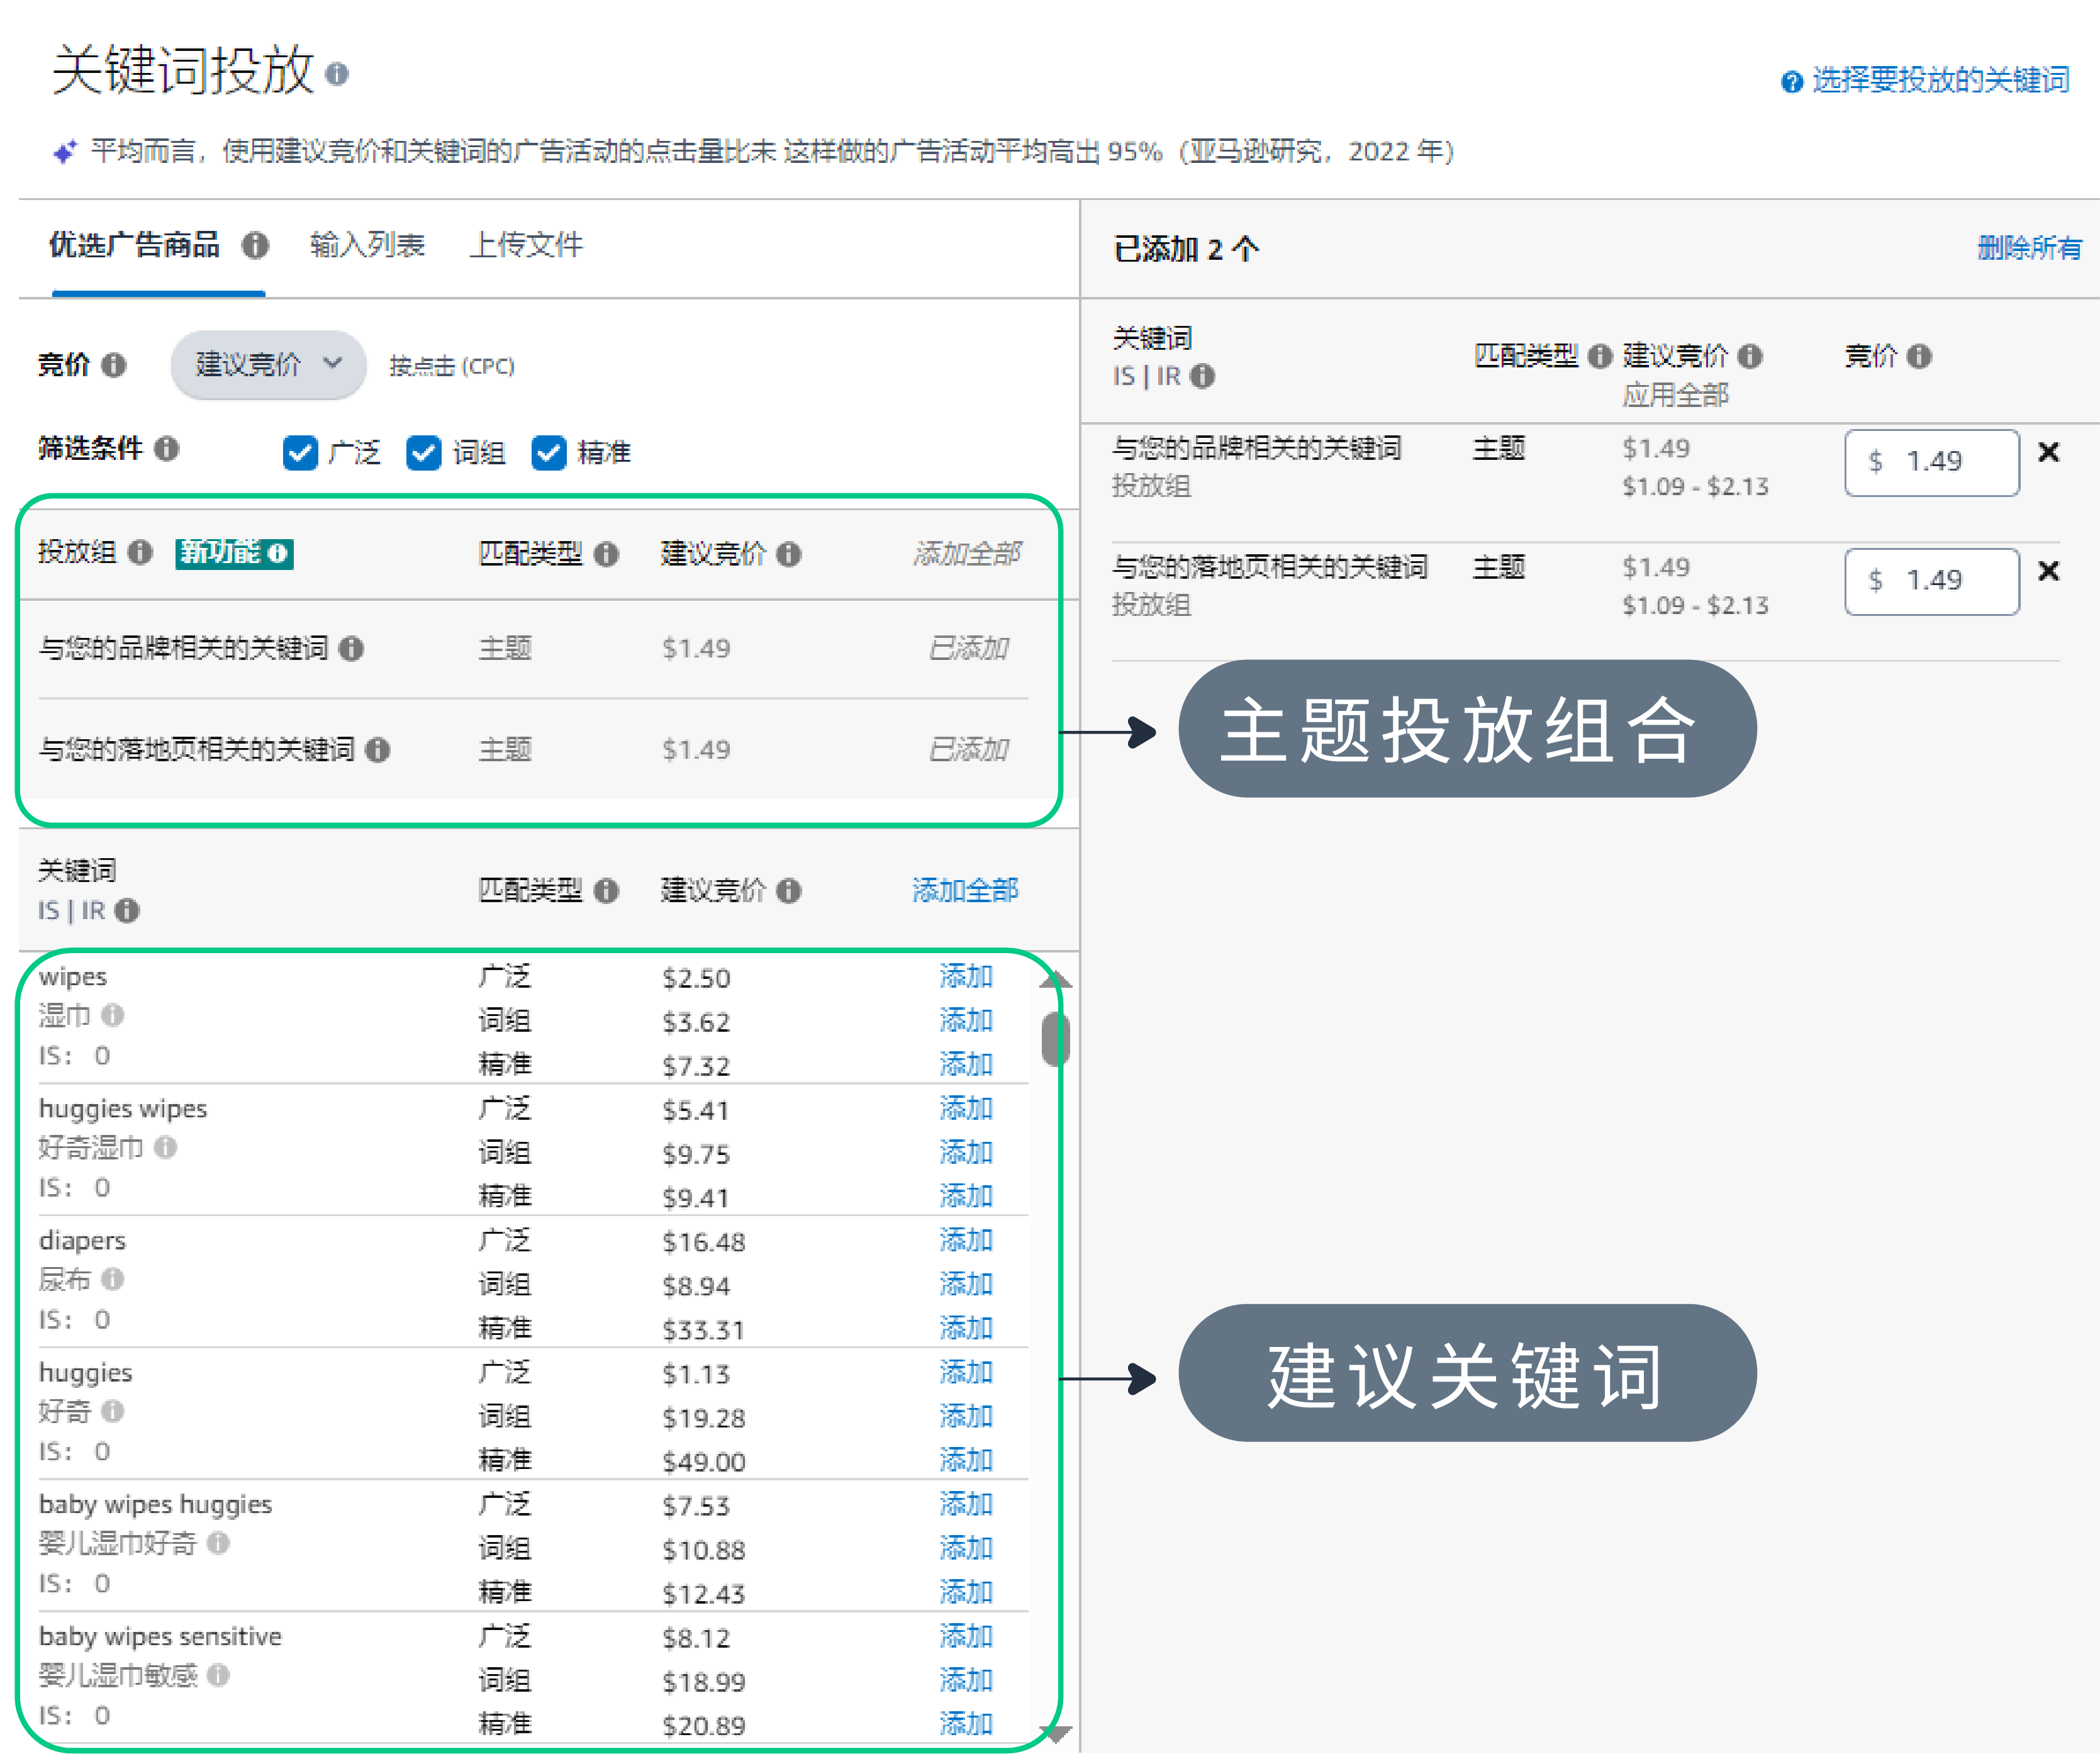Add baby wipes sensitive 词组 at $18.99
Image resolution: width=2100 pixels, height=1754 pixels.
pyautogui.click(x=966, y=1680)
